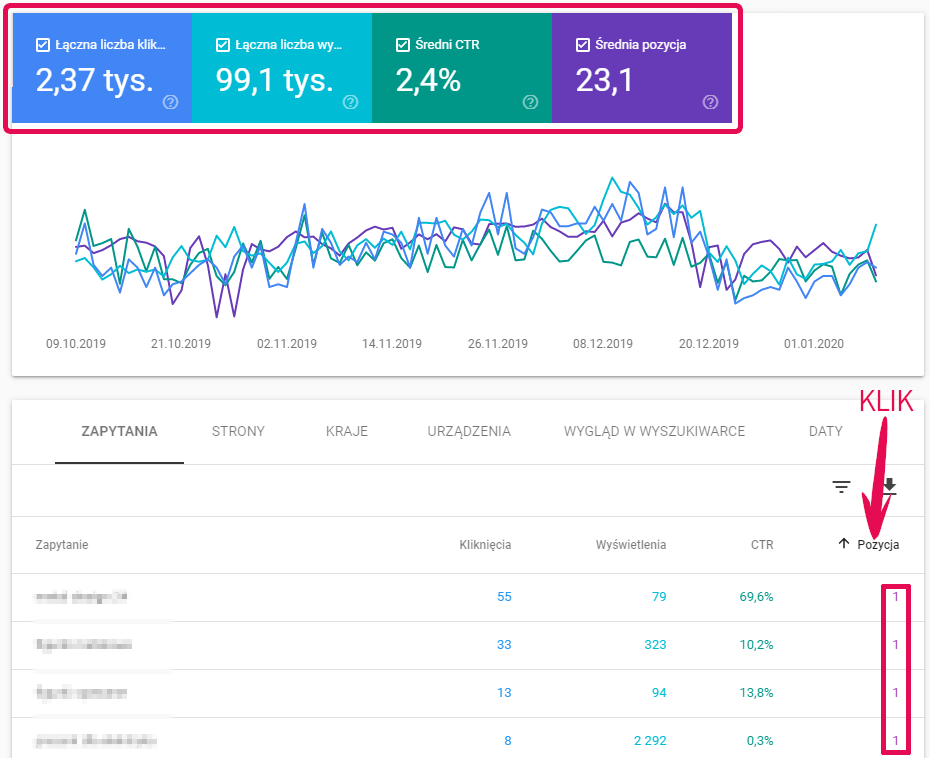Viewport: 930px width, 758px height.
Task: Open the Kraje tab
Action: pos(347,432)
